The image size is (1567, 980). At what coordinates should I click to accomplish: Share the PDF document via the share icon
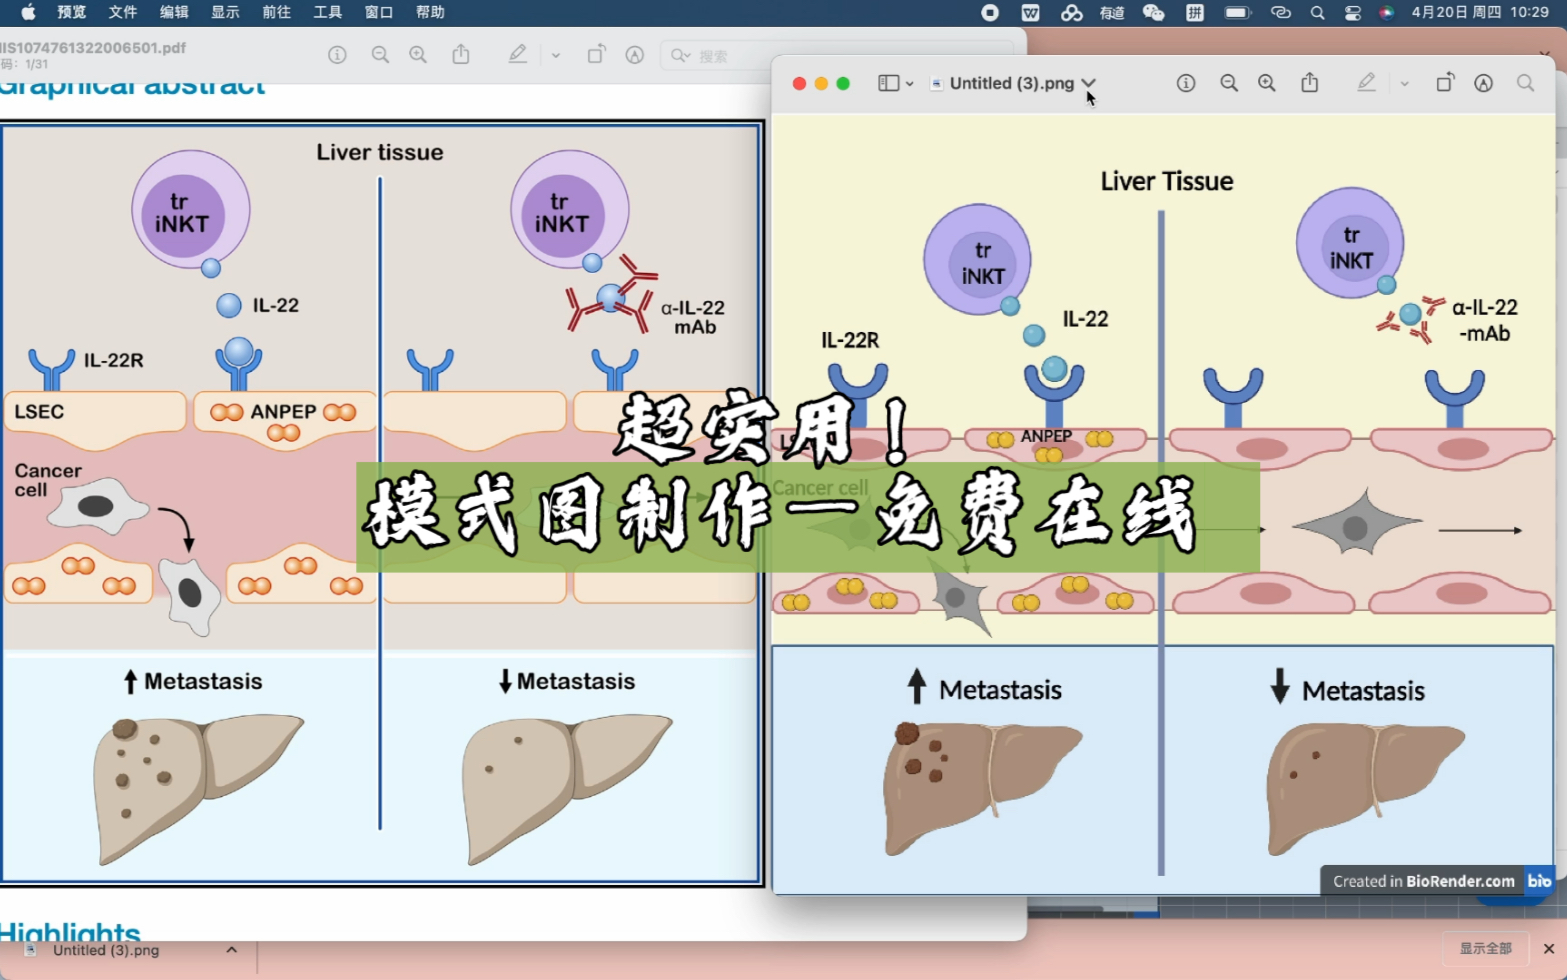tap(461, 54)
